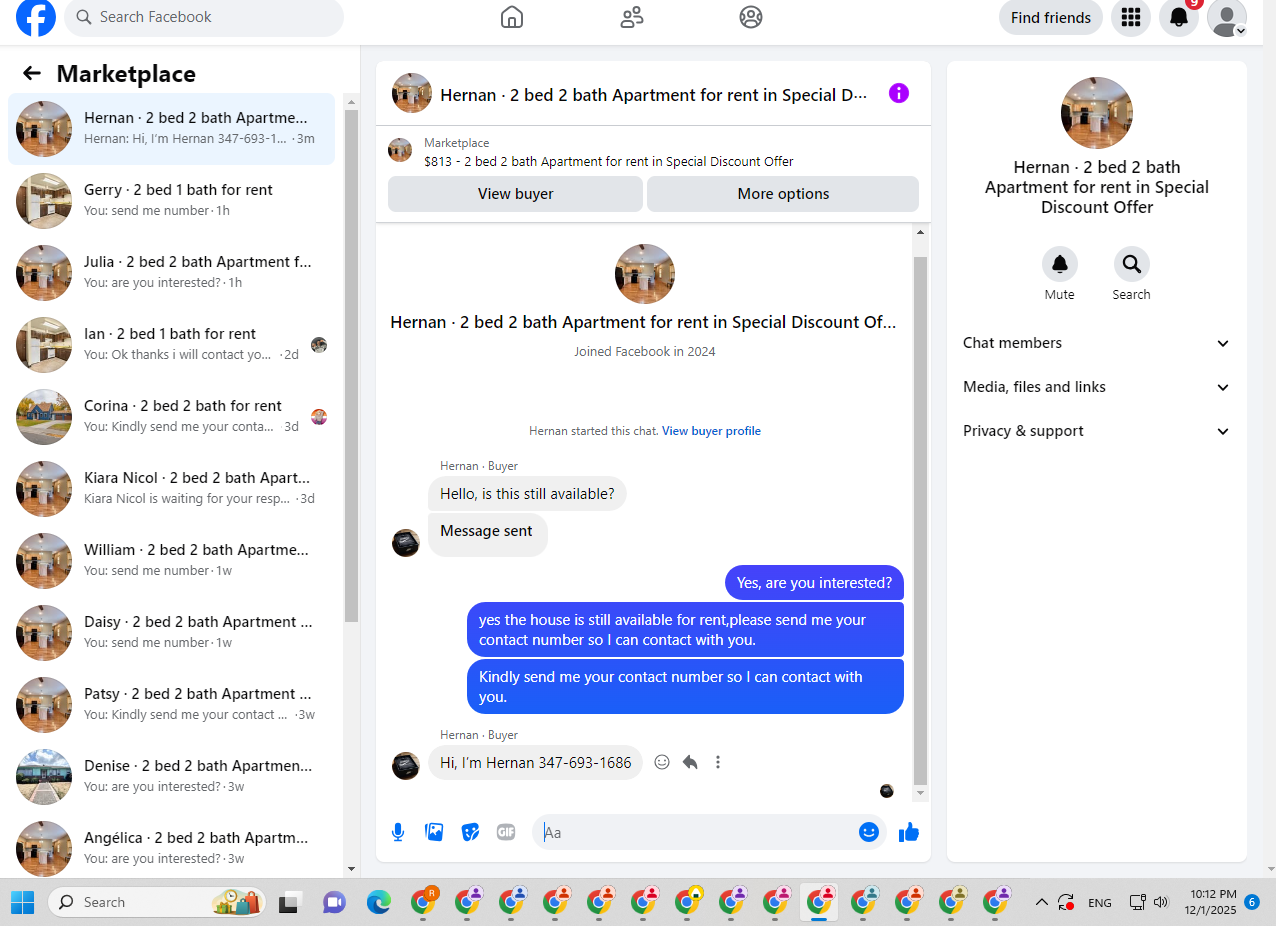Viewport: 1276px width, 926px height.
Task: Click the "Hello, is this still available?" message
Action: [527, 494]
